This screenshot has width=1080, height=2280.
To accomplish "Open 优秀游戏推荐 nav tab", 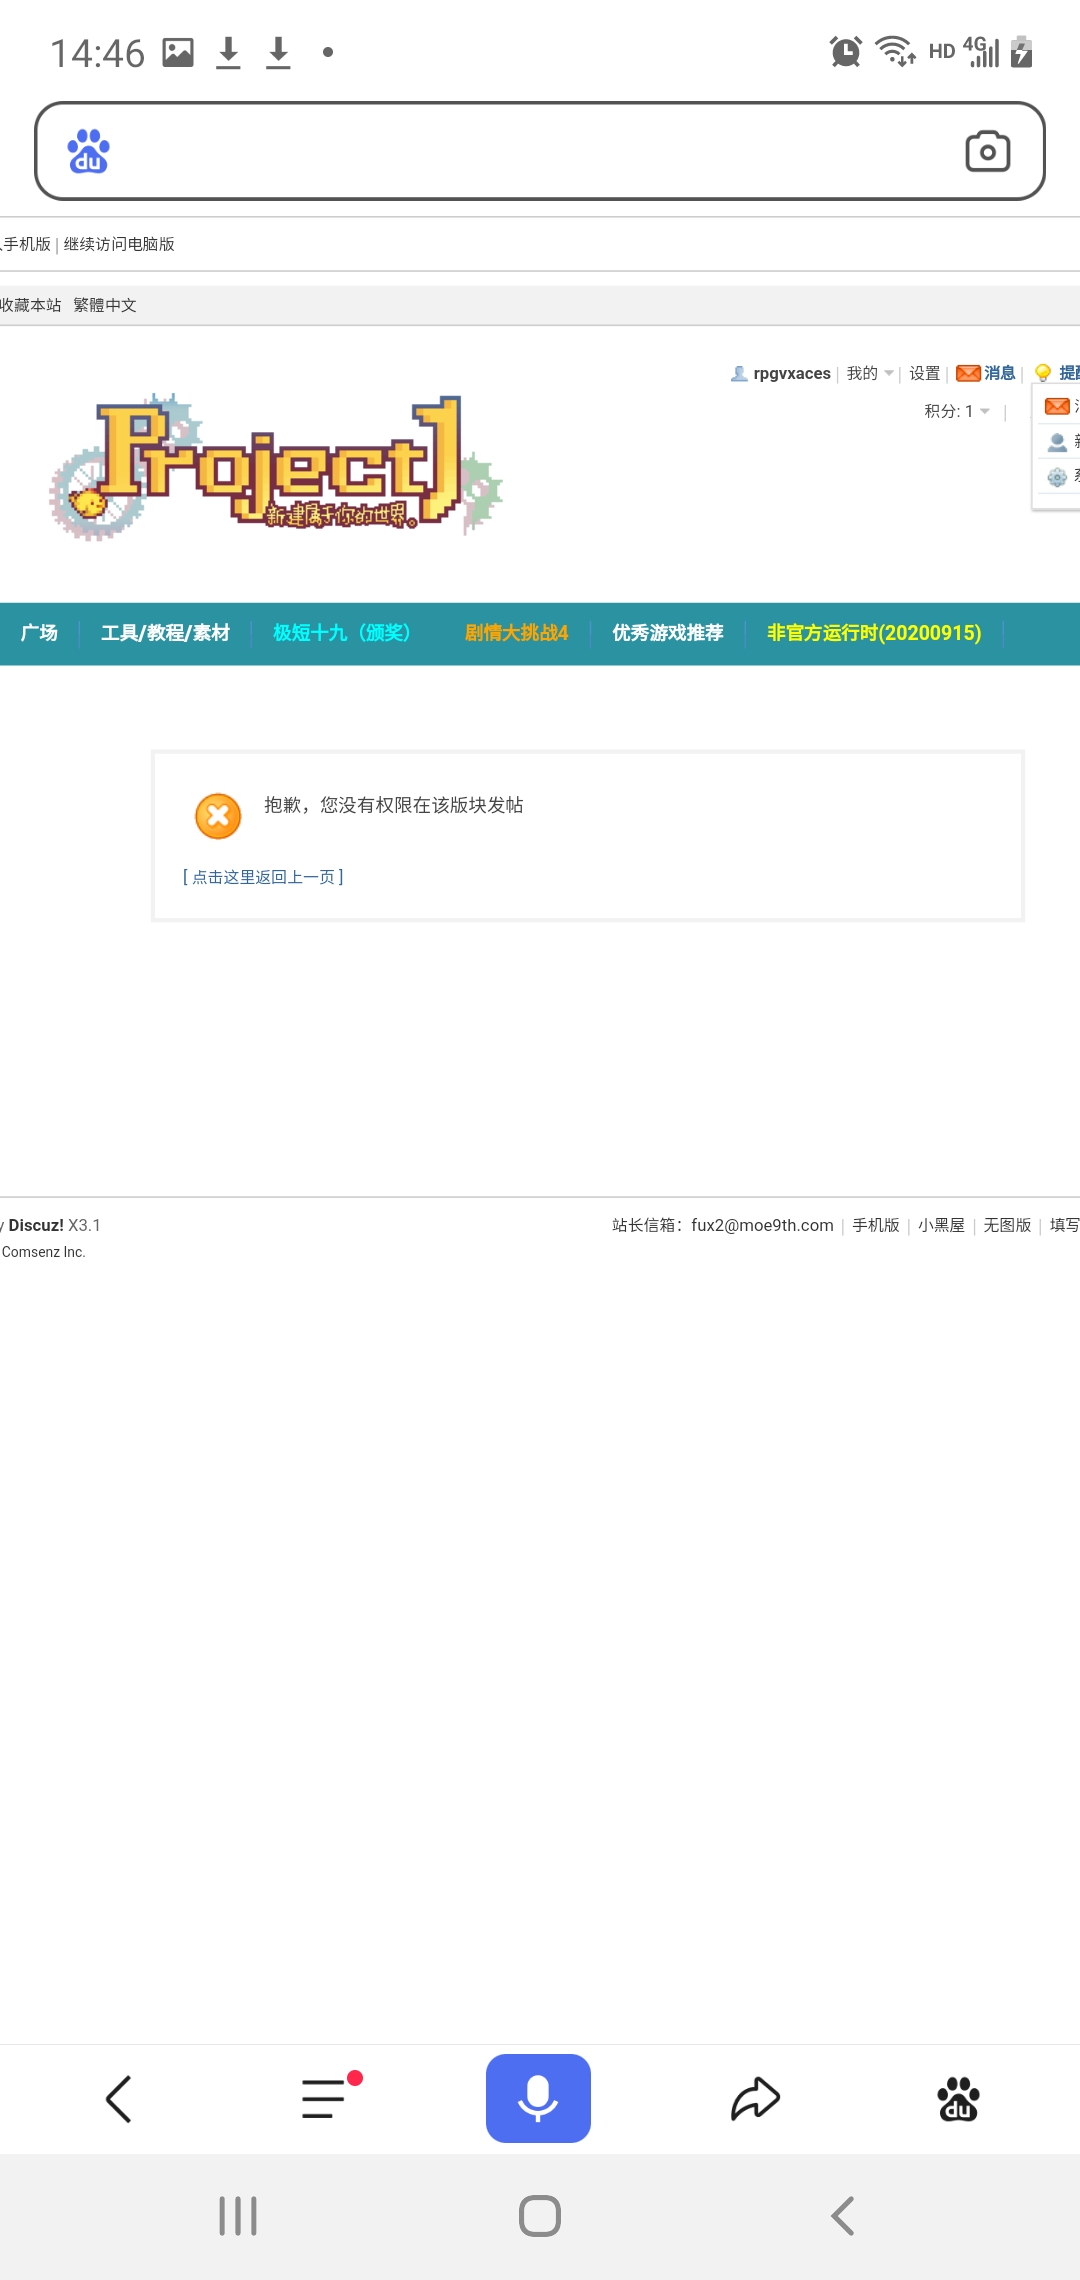I will pyautogui.click(x=667, y=633).
